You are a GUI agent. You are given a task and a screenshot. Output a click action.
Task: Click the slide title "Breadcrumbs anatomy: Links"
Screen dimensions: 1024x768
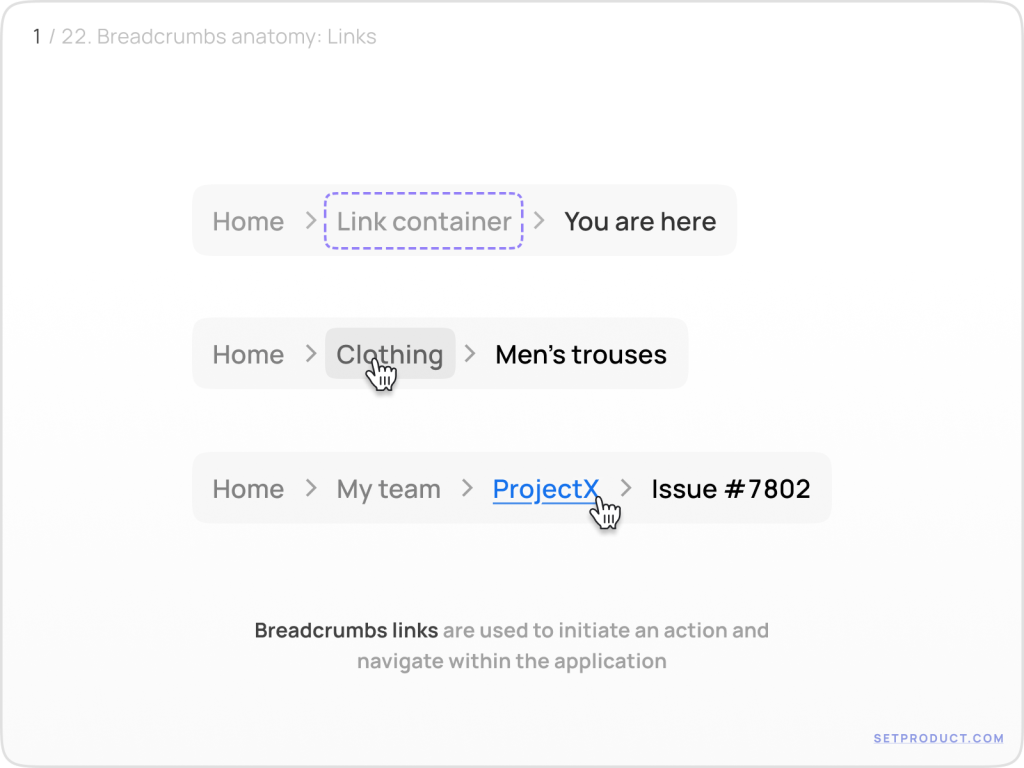237,38
